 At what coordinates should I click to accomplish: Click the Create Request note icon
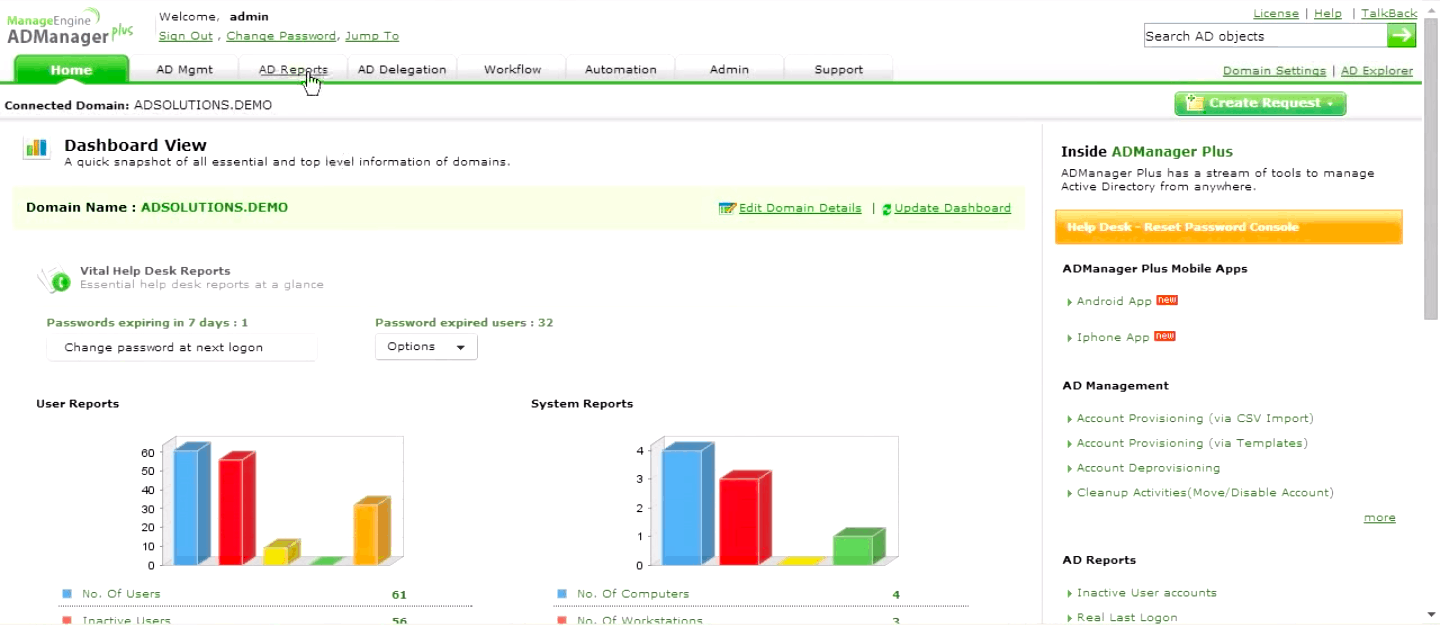click(1194, 103)
